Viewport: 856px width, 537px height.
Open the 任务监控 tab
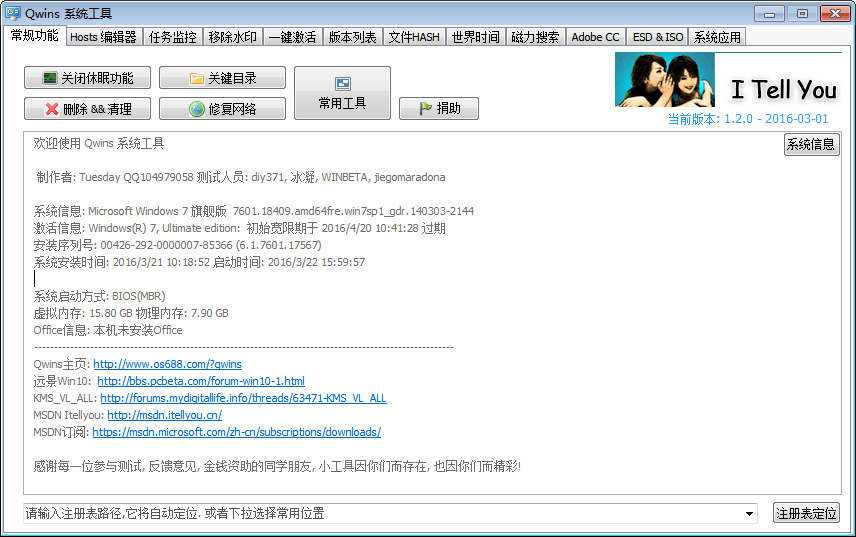(x=173, y=37)
